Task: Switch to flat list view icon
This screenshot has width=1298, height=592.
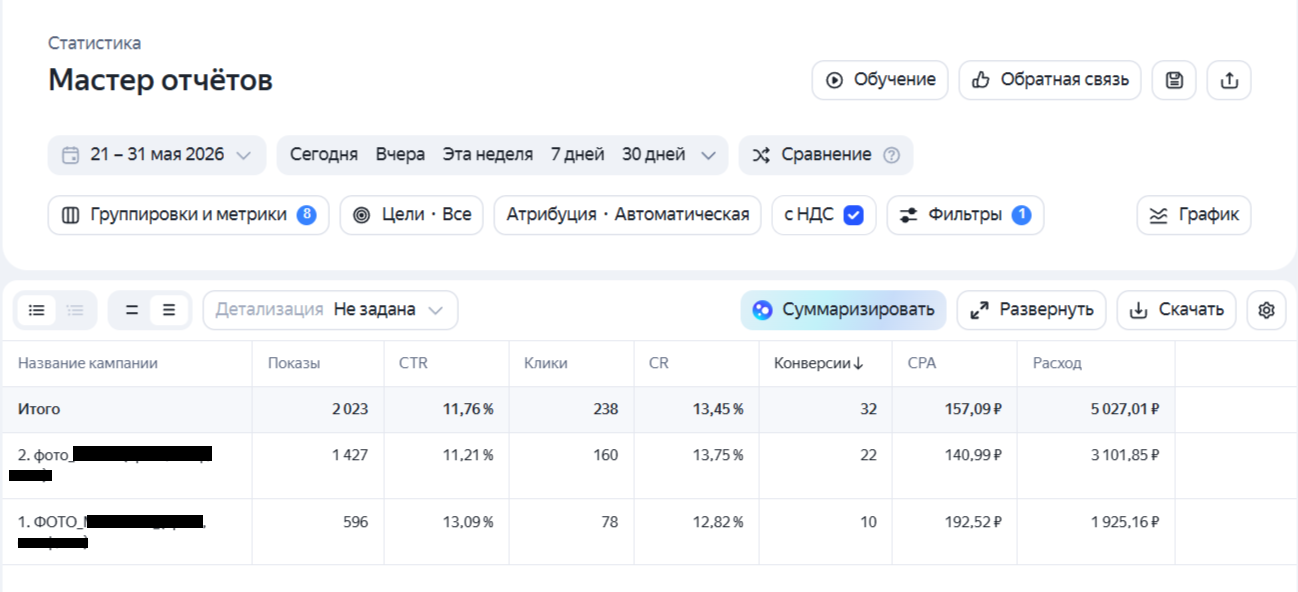Action: [37, 310]
